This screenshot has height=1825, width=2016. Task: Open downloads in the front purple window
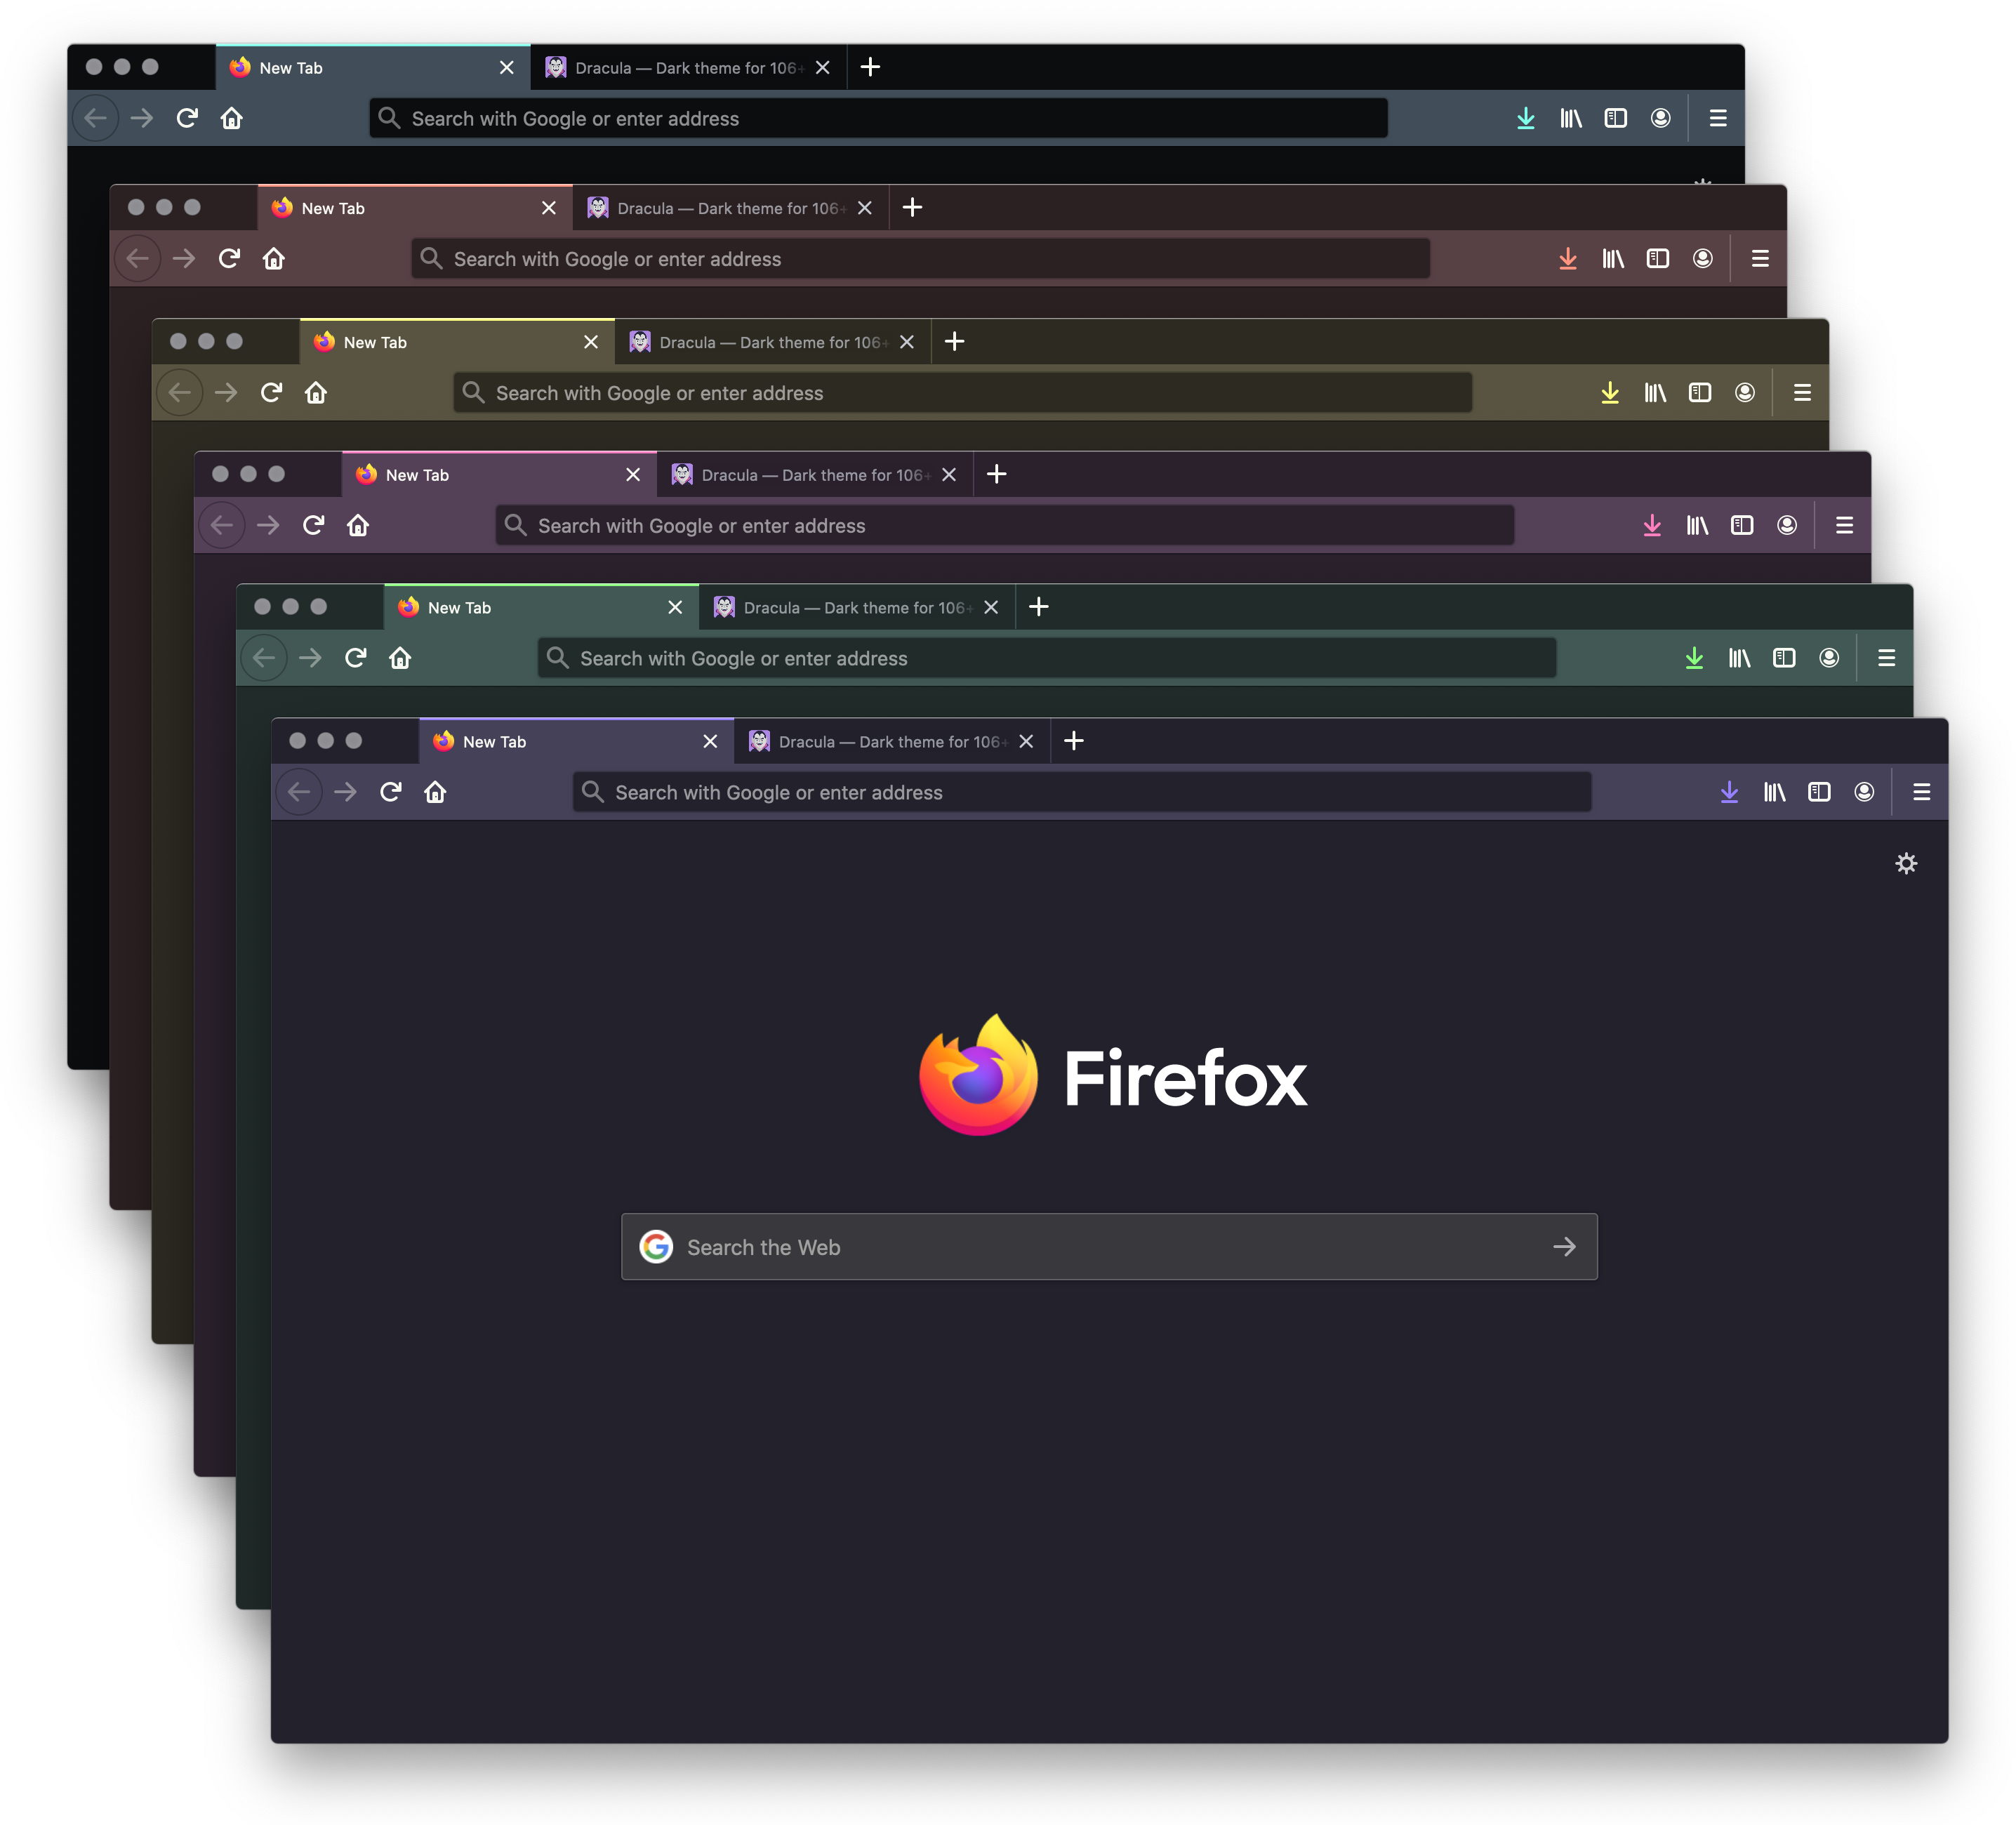[1729, 792]
